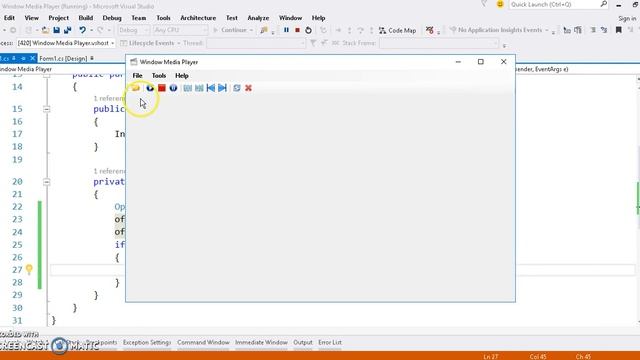The height and width of the screenshot is (360, 640).
Task: Click the Breakpoints tab at bottom
Action: [101, 342]
